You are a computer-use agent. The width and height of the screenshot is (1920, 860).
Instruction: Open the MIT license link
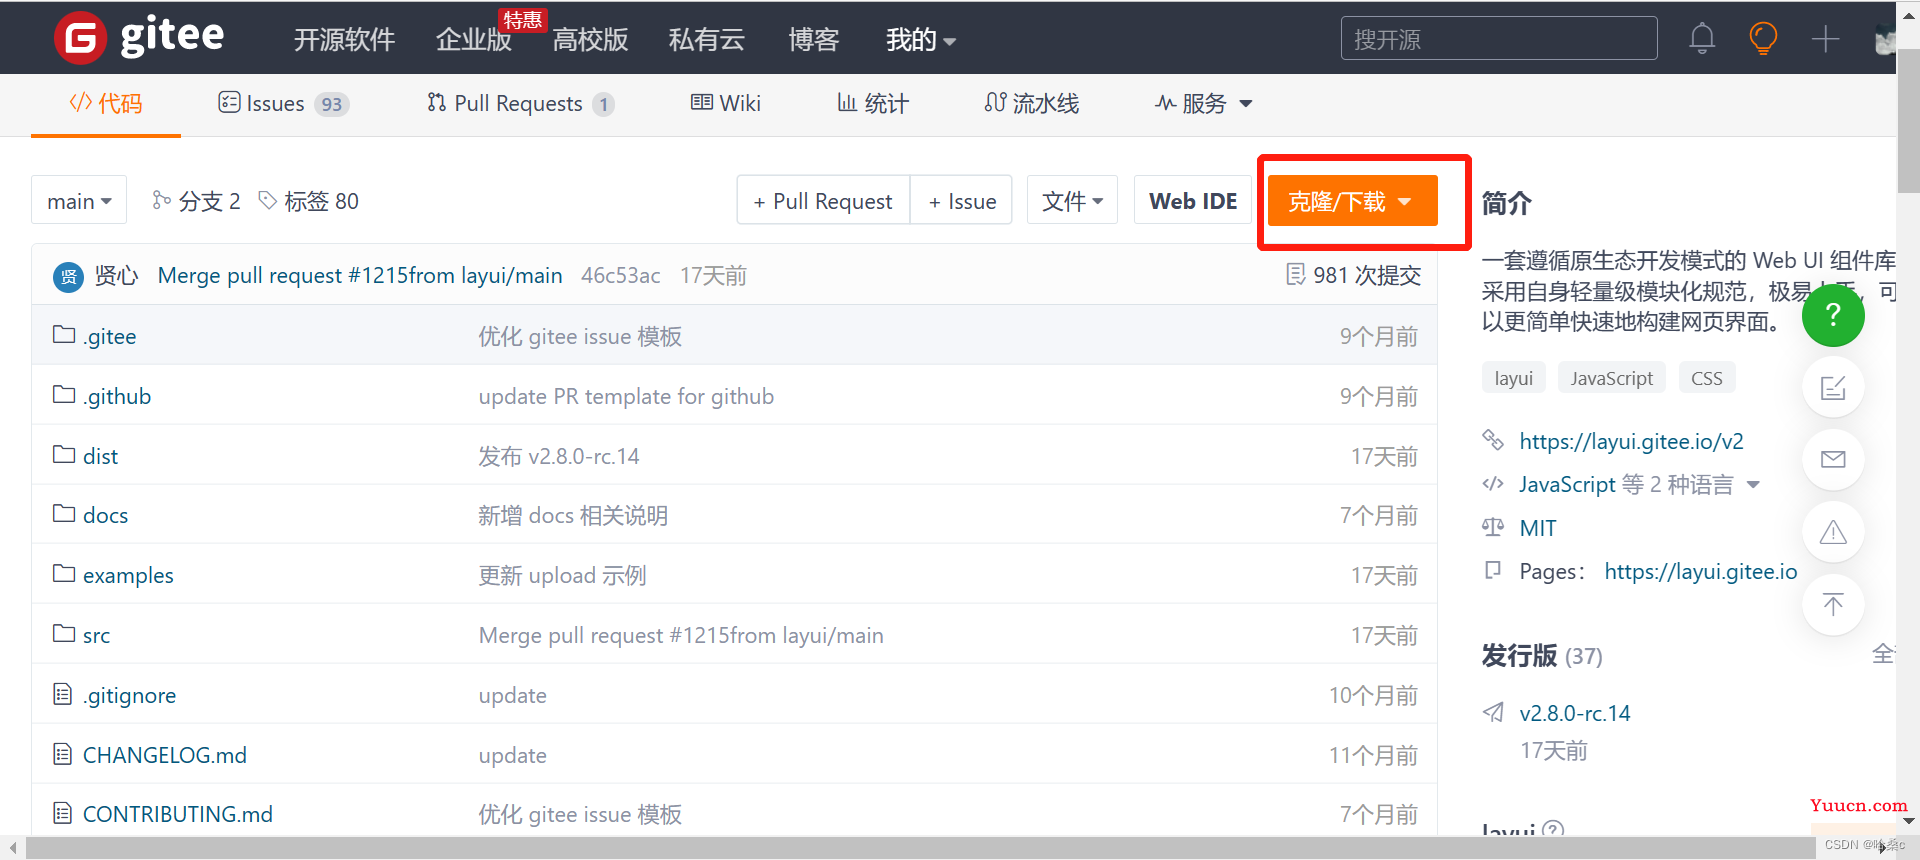(x=1538, y=528)
